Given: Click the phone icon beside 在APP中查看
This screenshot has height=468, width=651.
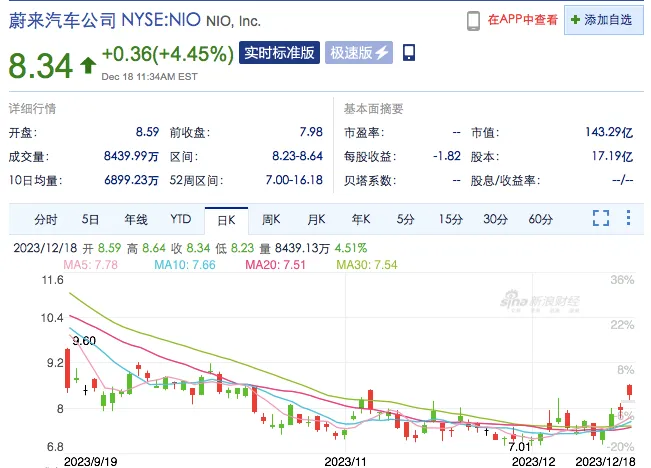Looking at the screenshot, I should pyautogui.click(x=473, y=20).
